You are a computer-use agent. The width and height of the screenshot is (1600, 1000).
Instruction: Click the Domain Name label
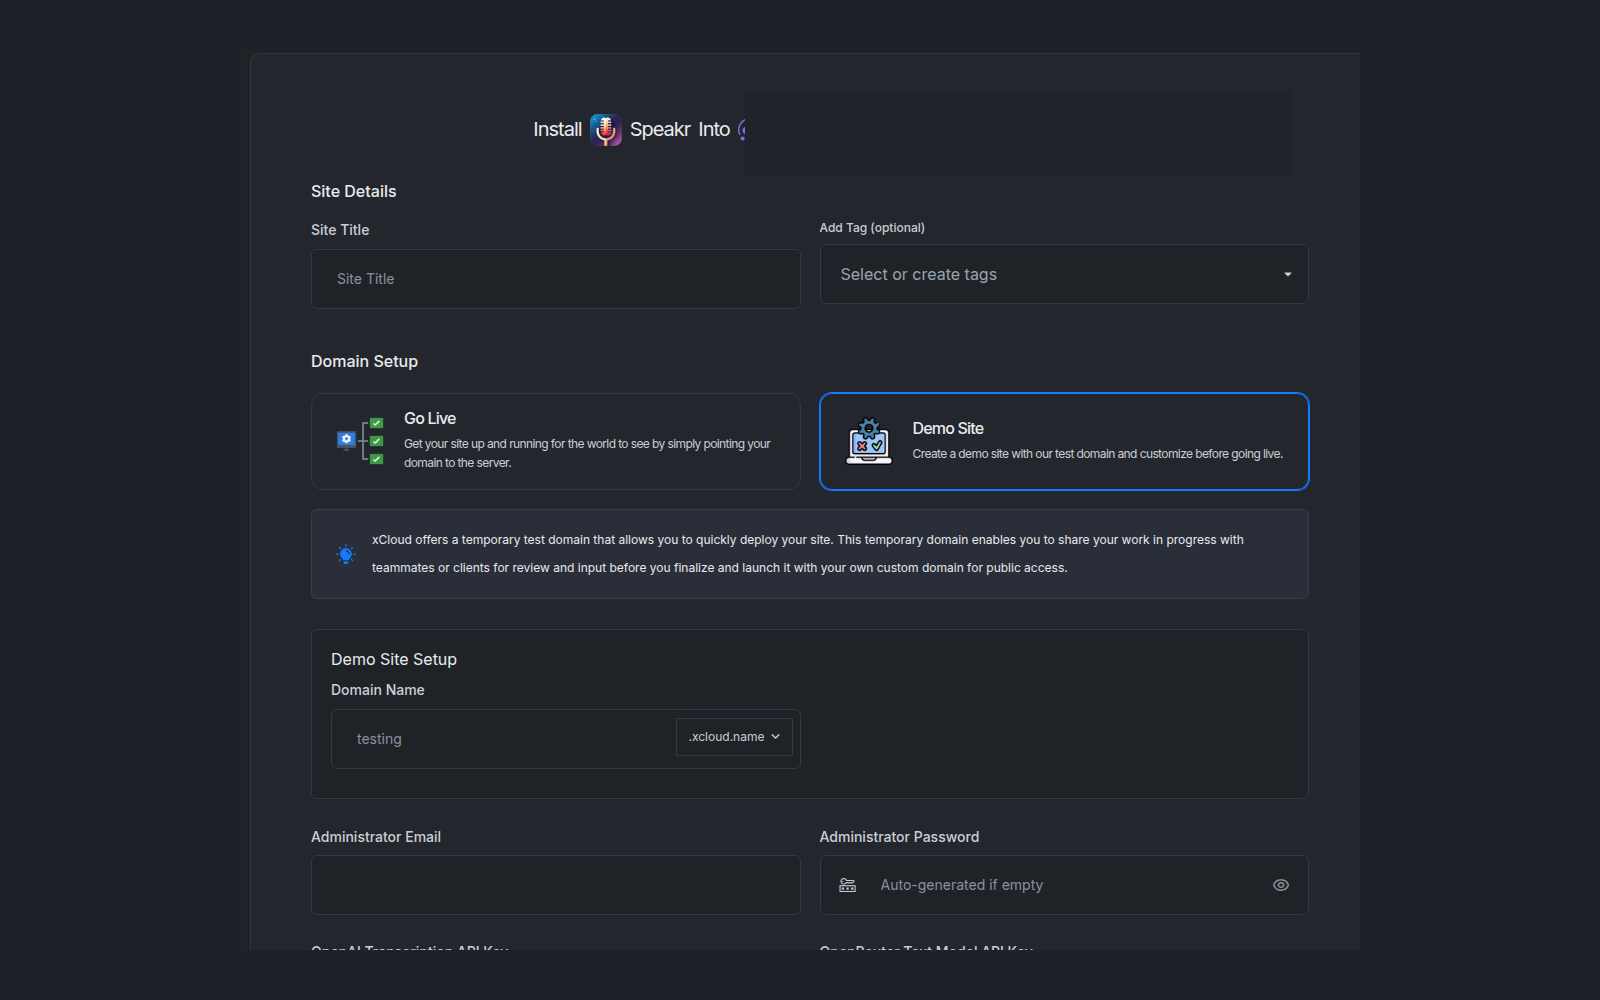pyautogui.click(x=378, y=690)
